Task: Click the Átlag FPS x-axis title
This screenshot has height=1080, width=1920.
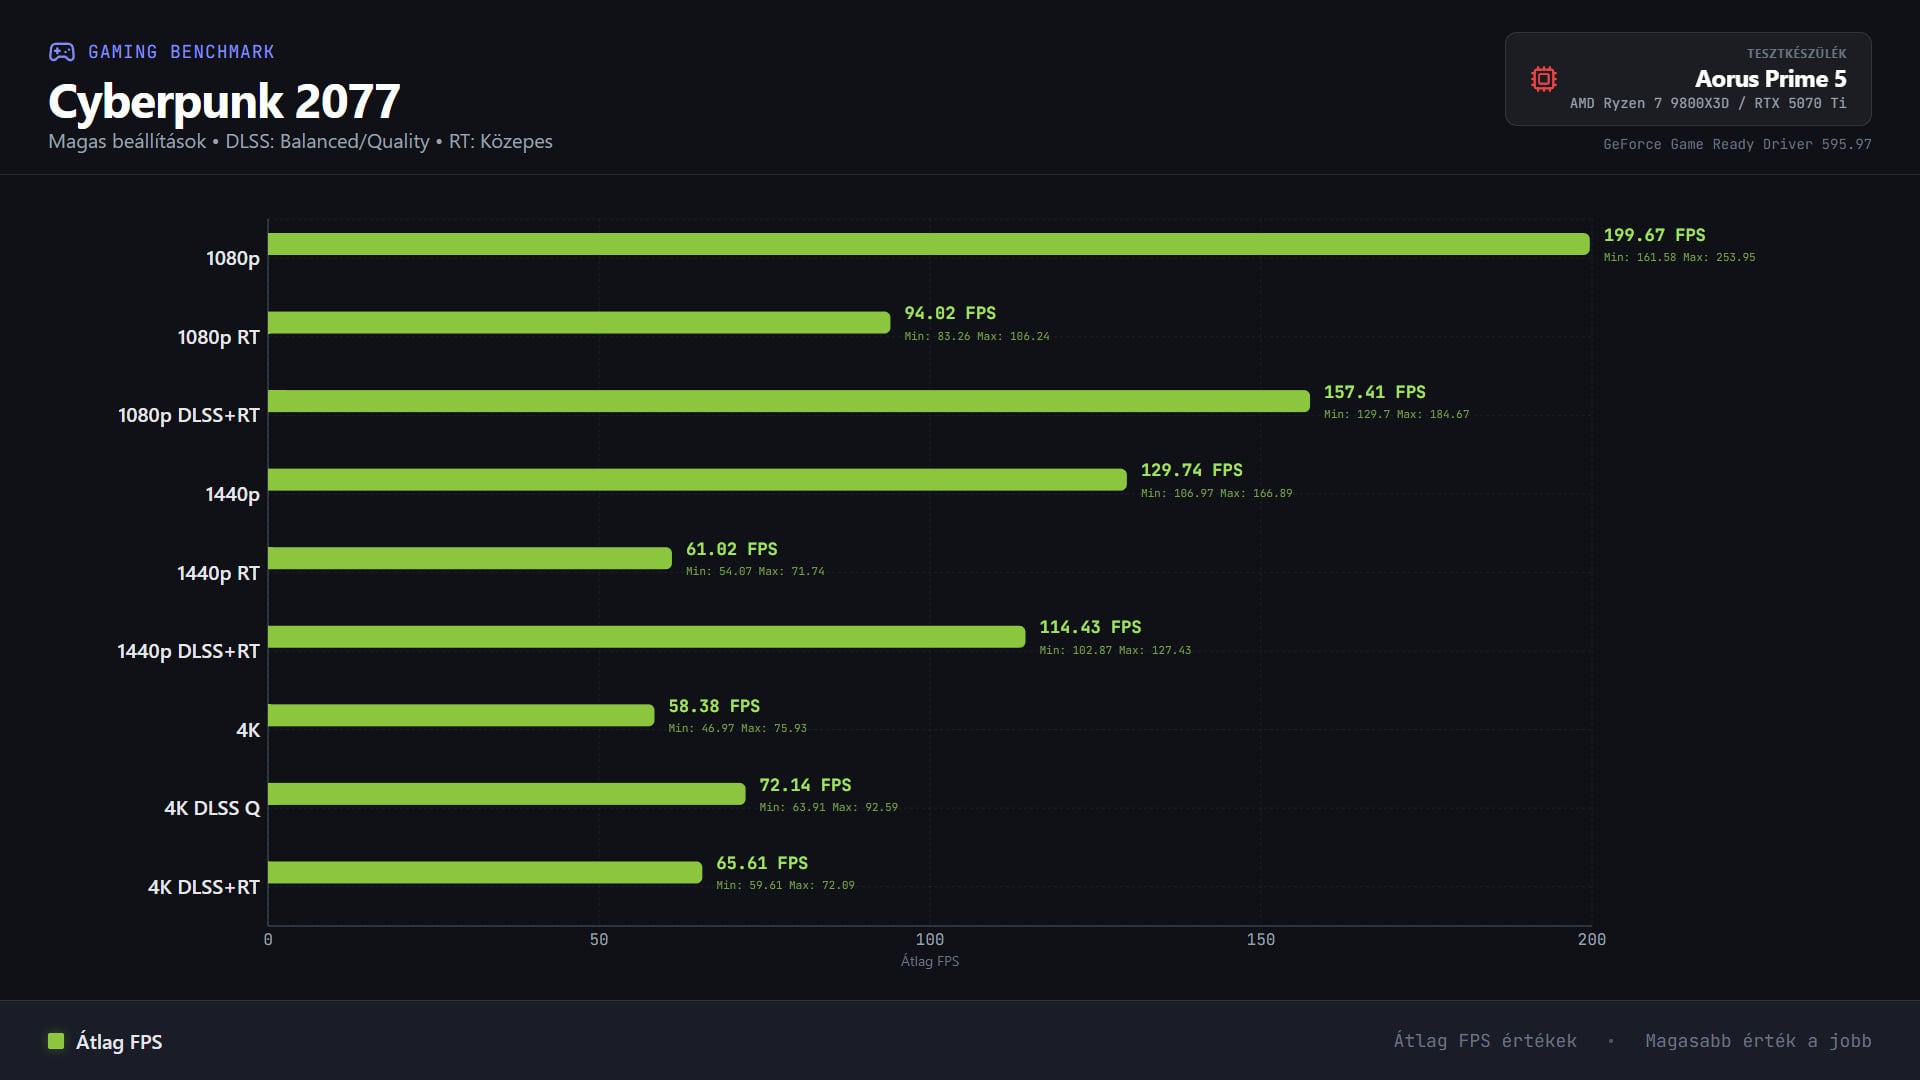Action: [929, 961]
